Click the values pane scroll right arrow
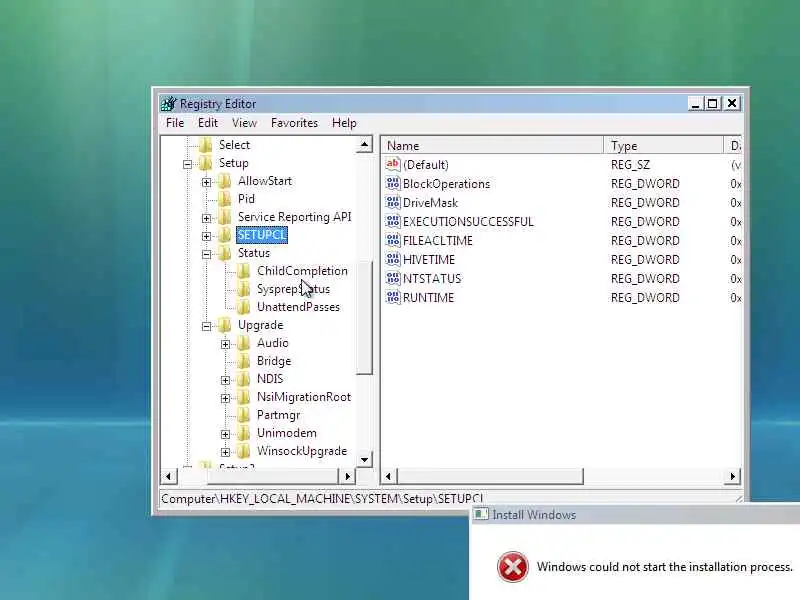Viewport: 800px width, 600px height. tap(733, 477)
